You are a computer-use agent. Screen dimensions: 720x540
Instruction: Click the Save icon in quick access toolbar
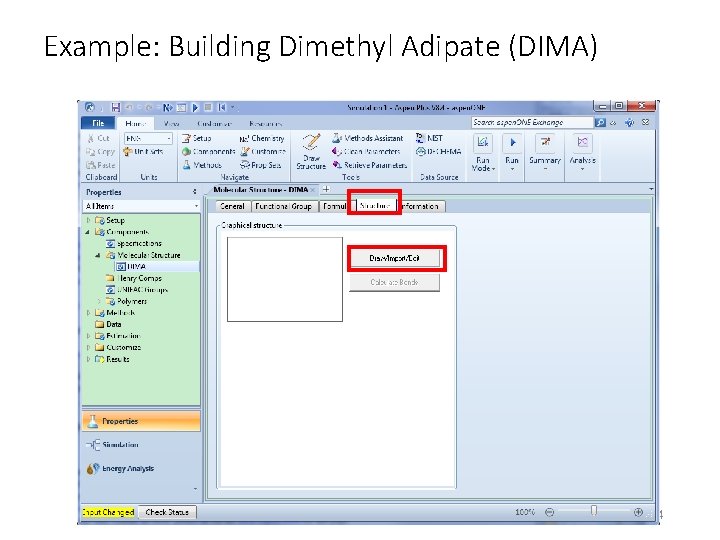[x=116, y=107]
